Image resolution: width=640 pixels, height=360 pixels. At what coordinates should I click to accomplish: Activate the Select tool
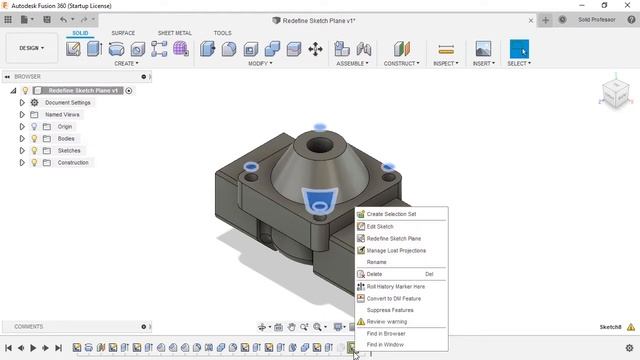pos(519,49)
